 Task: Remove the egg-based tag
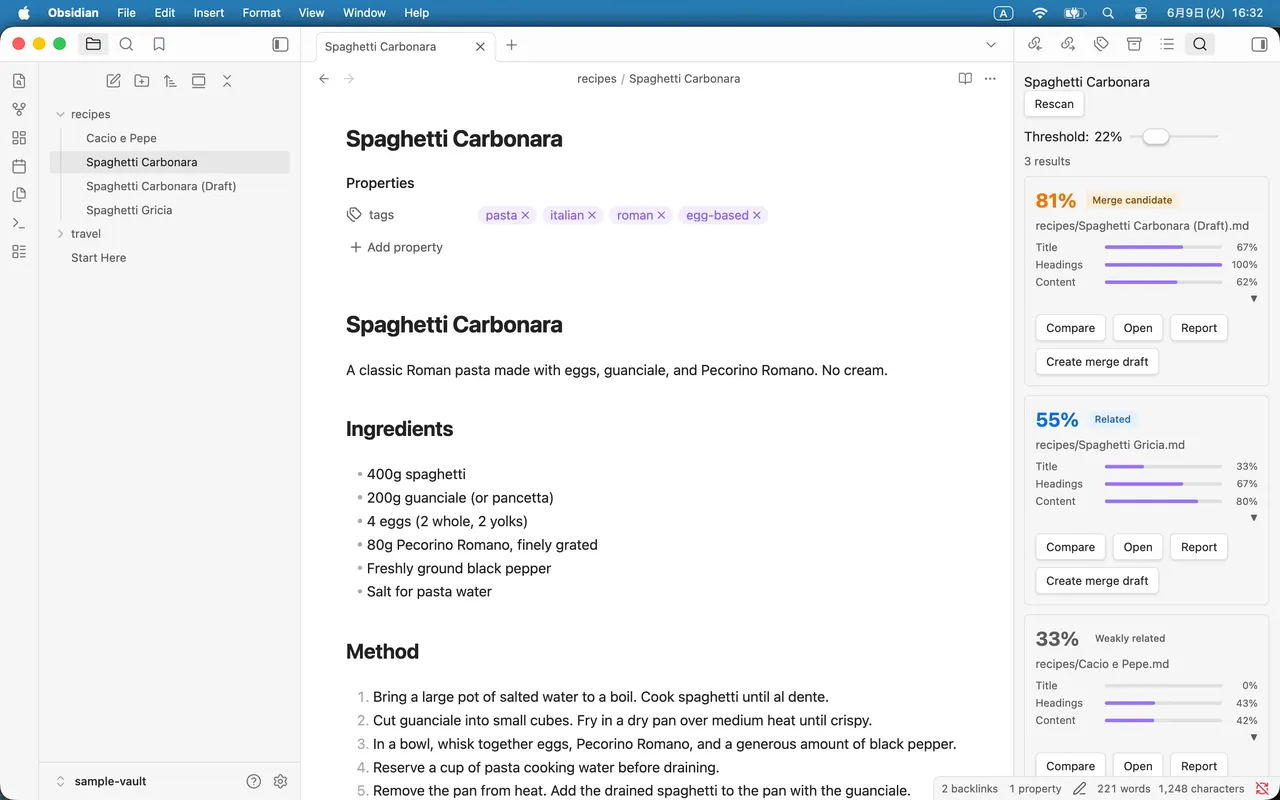(x=757, y=215)
